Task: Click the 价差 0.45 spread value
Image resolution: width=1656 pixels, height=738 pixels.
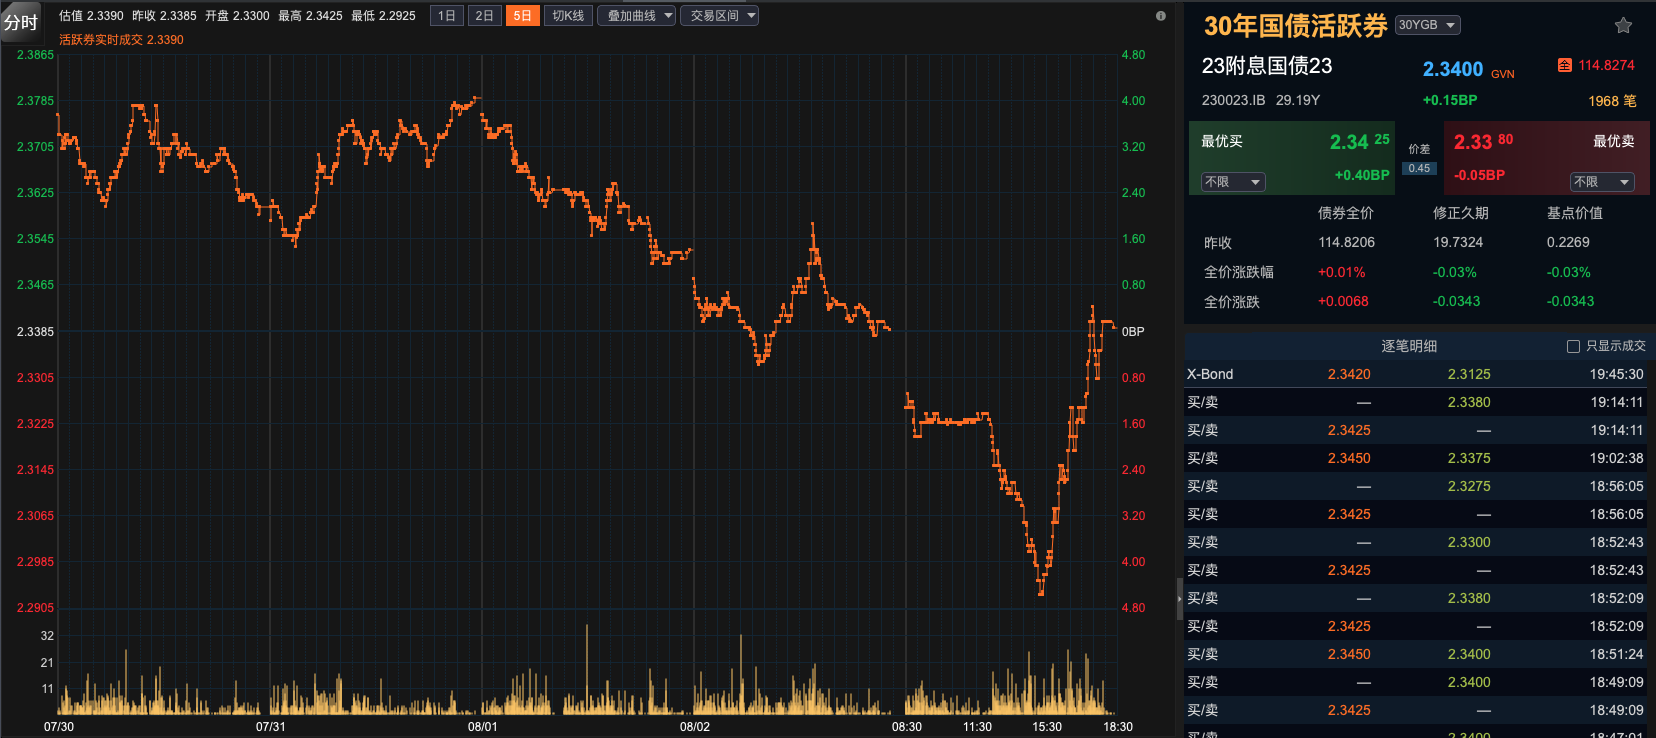Action: (1419, 168)
